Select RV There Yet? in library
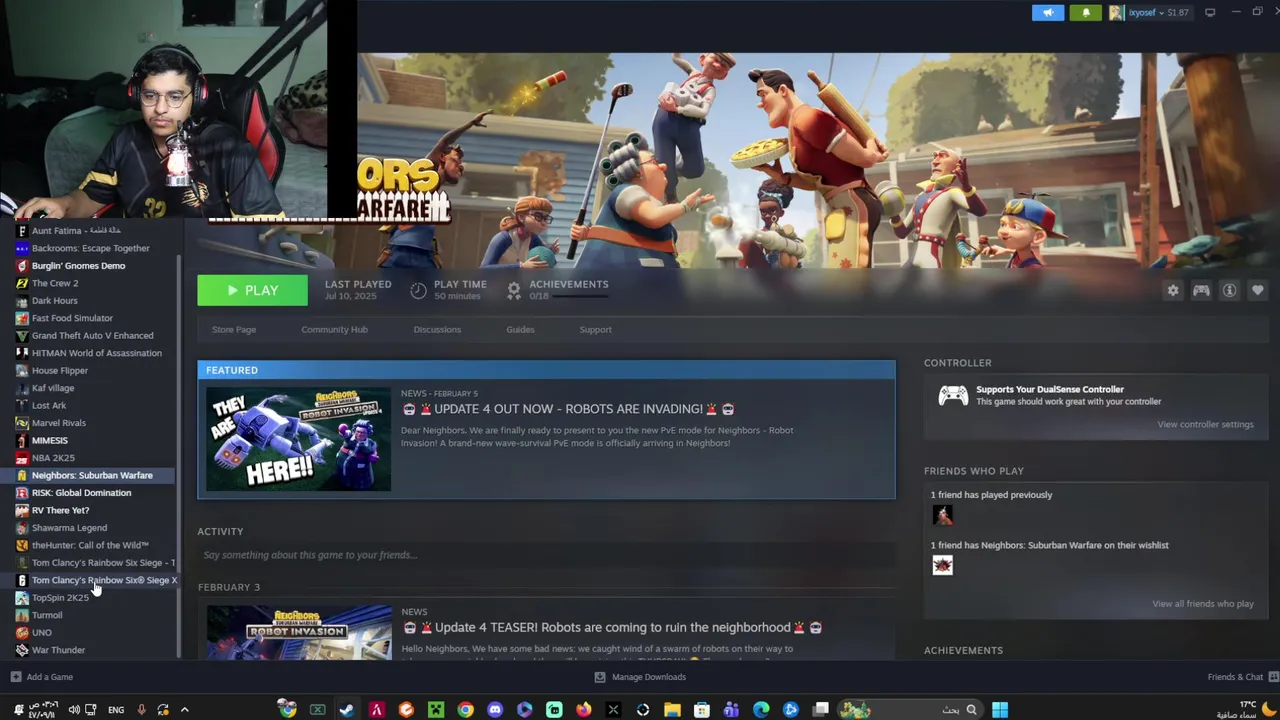This screenshot has width=1280, height=720. click(60, 510)
